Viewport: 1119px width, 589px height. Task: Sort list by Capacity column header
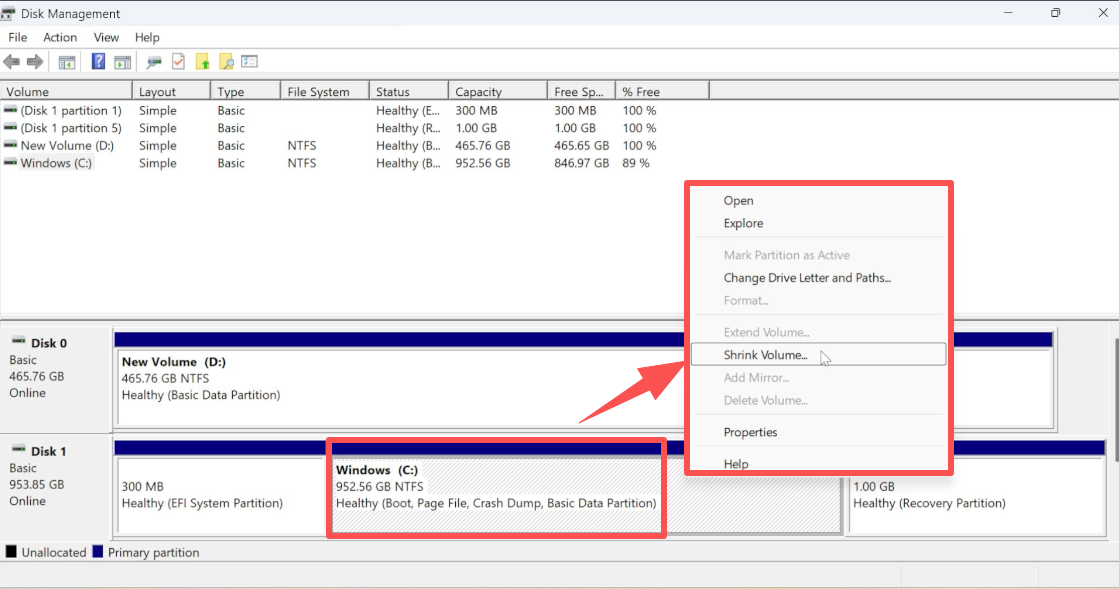point(478,92)
